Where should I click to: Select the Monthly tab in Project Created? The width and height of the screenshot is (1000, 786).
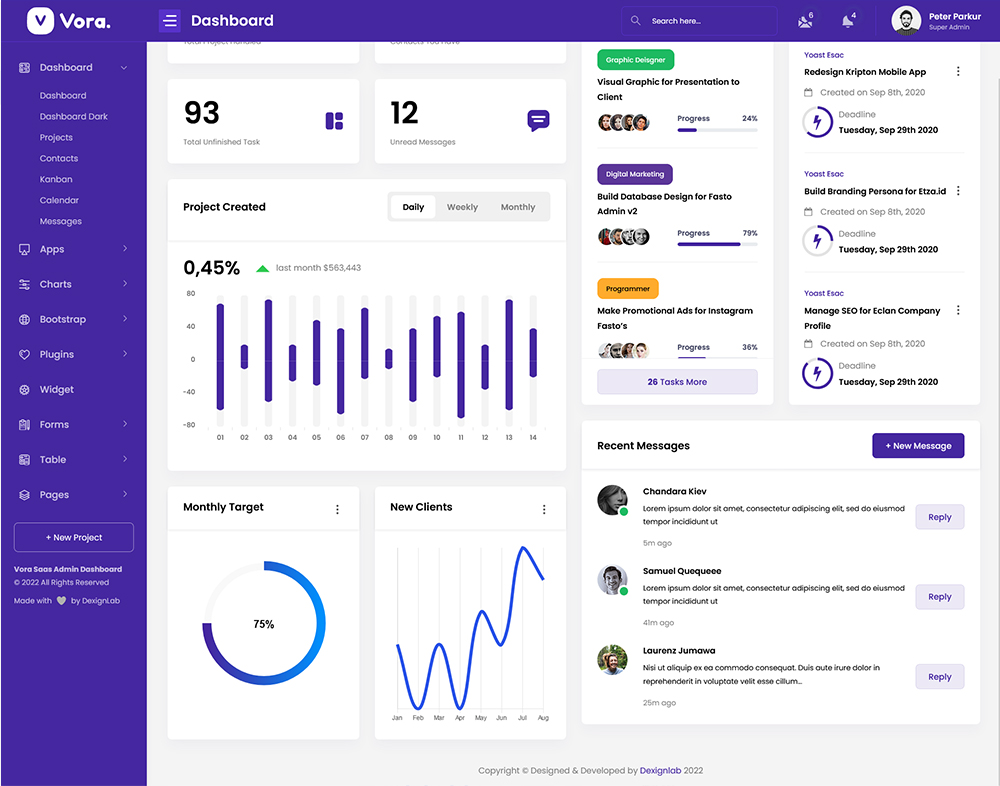(518, 207)
